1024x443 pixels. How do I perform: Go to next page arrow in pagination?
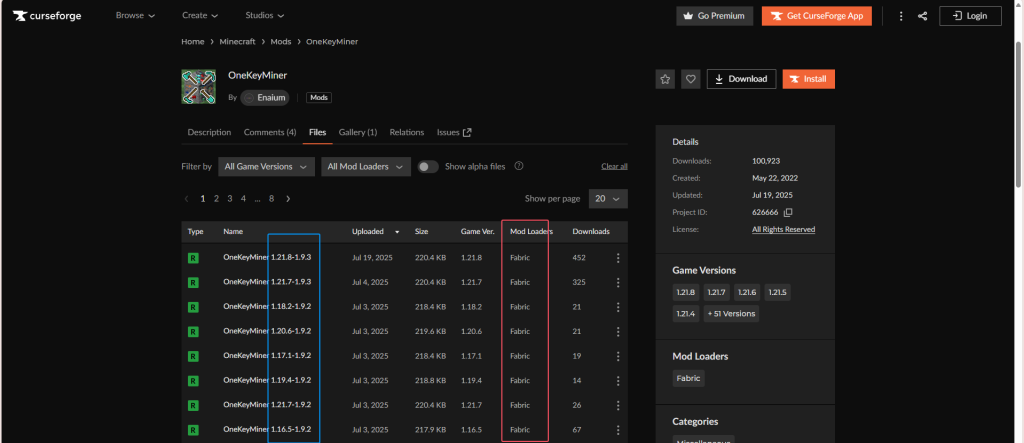pyautogui.click(x=289, y=199)
